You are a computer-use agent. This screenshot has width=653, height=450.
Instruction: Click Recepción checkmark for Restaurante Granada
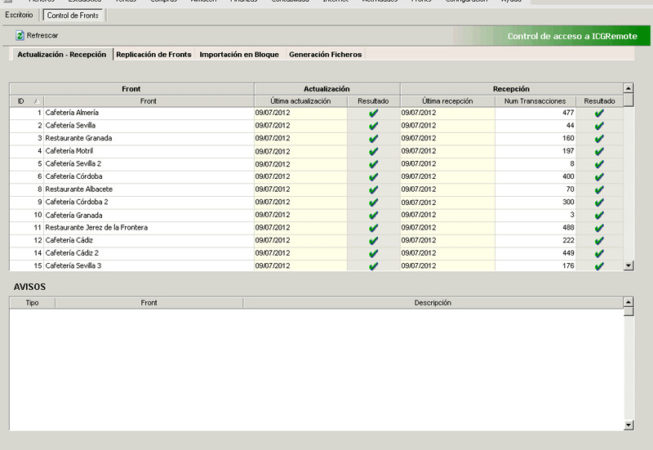599,138
